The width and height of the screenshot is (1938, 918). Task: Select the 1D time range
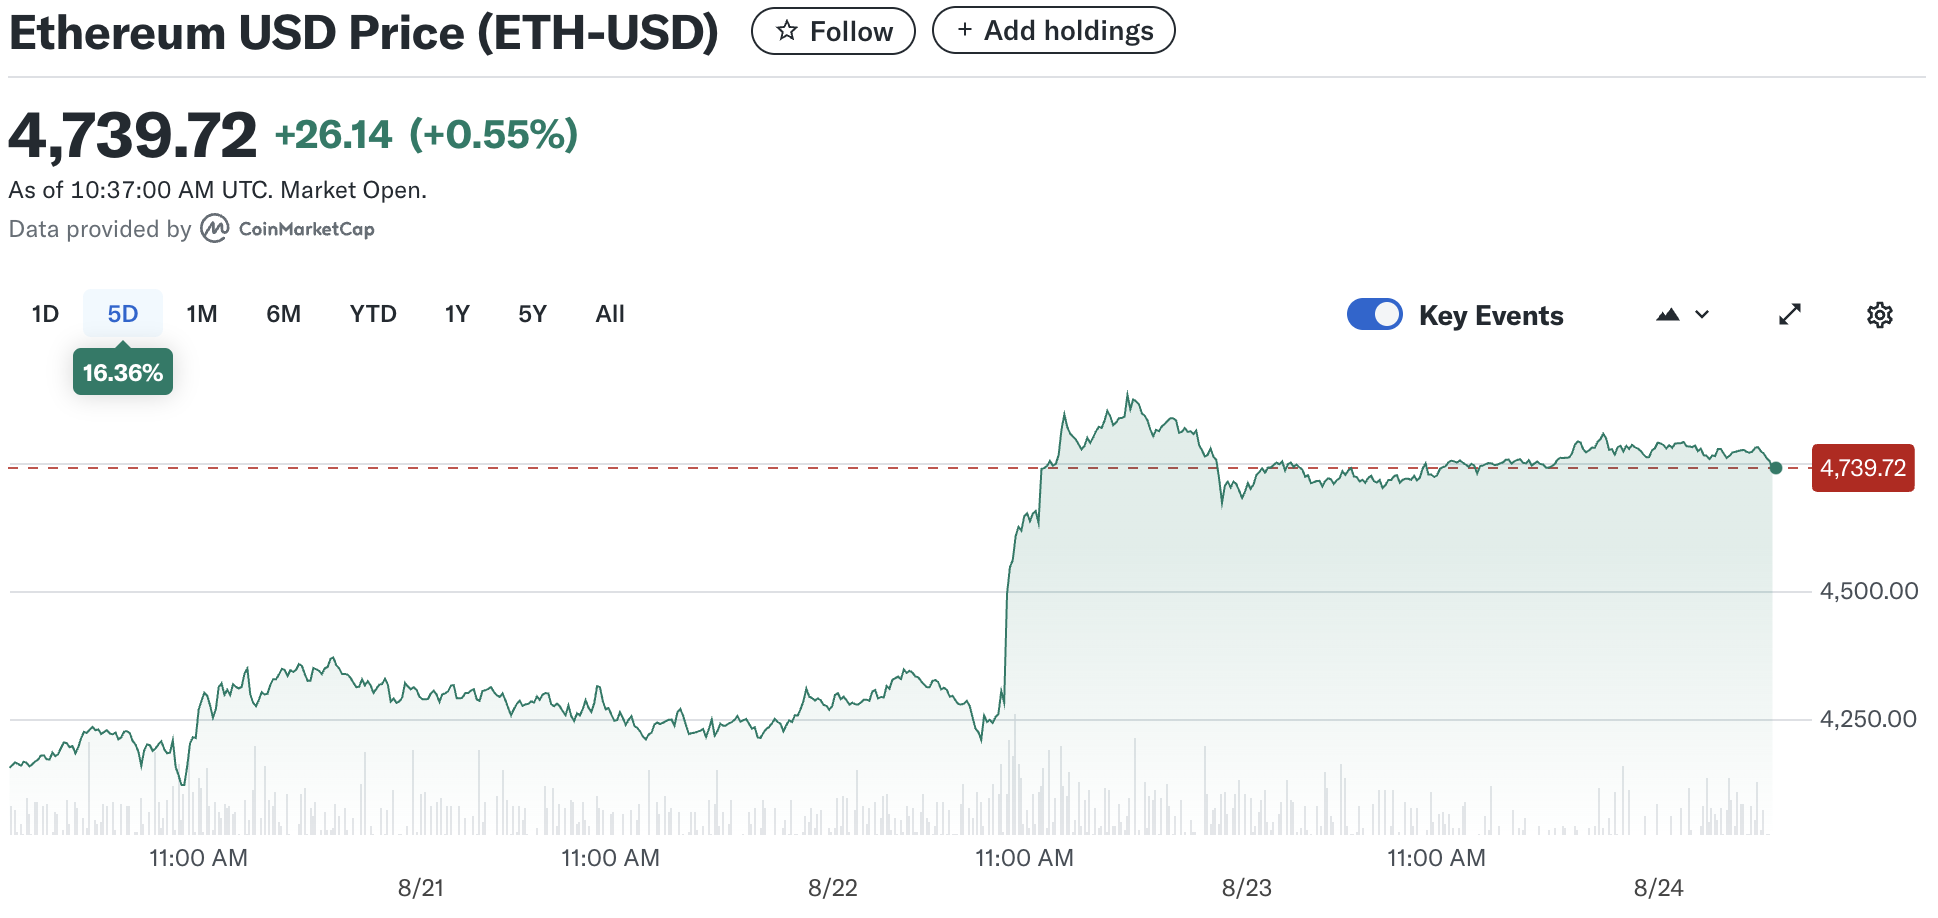[x=45, y=314]
